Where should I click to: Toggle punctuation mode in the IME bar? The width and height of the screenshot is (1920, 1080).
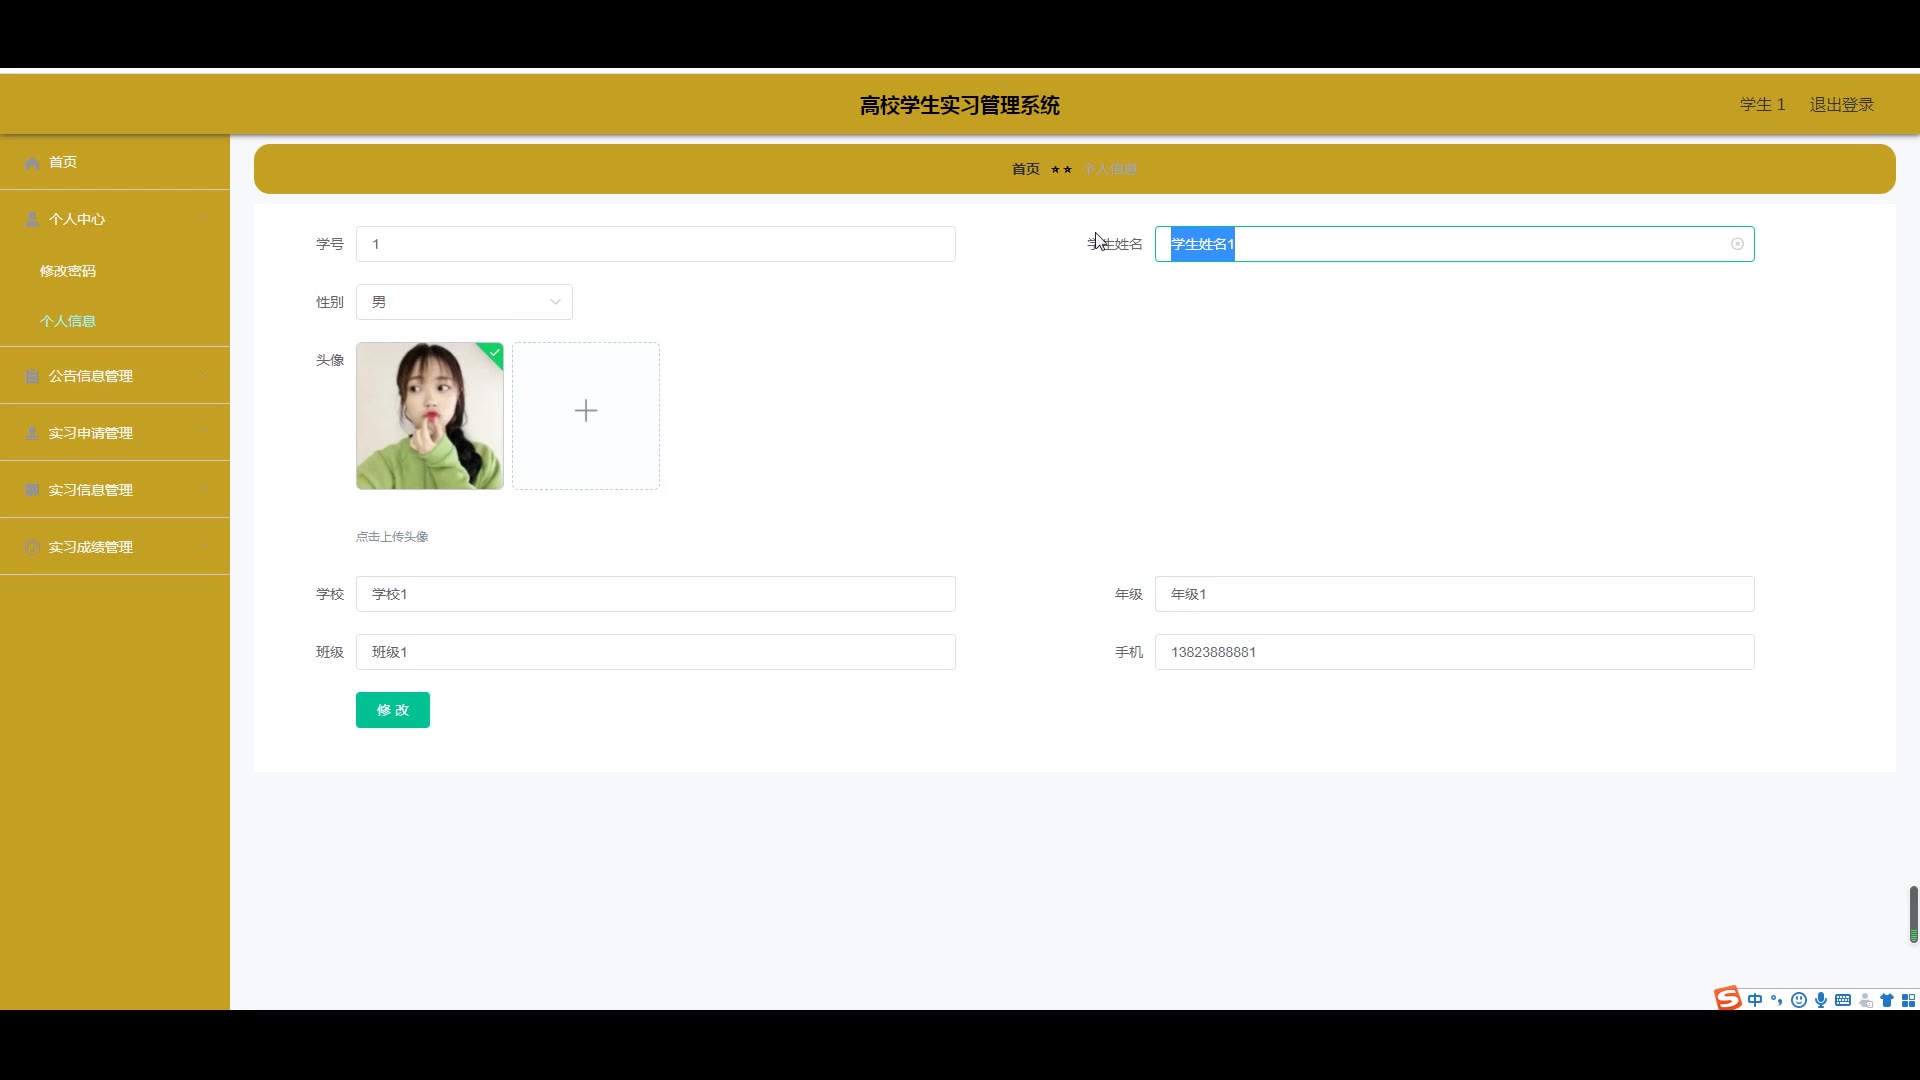pyautogui.click(x=1777, y=1000)
